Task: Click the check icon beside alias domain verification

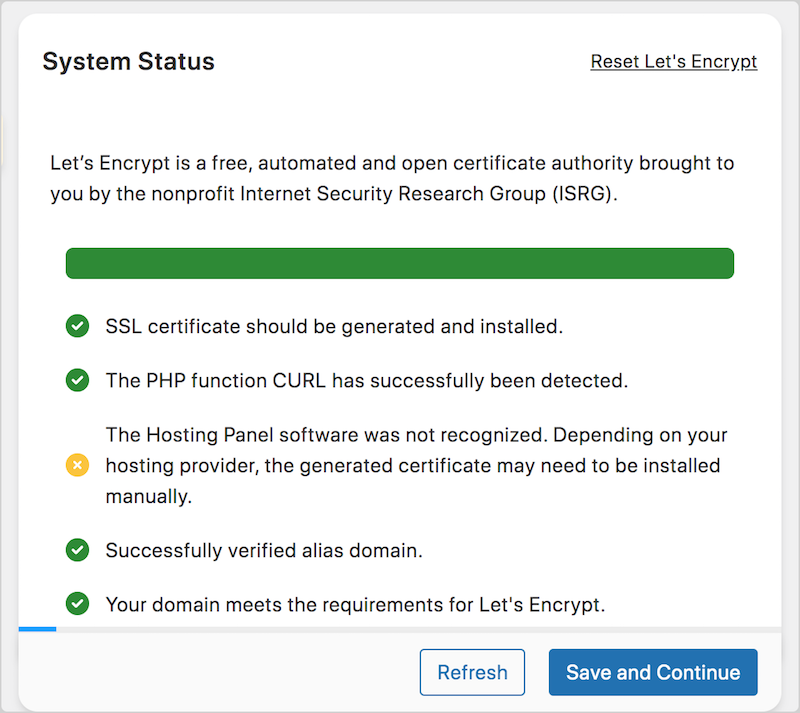Action: pyautogui.click(x=77, y=550)
